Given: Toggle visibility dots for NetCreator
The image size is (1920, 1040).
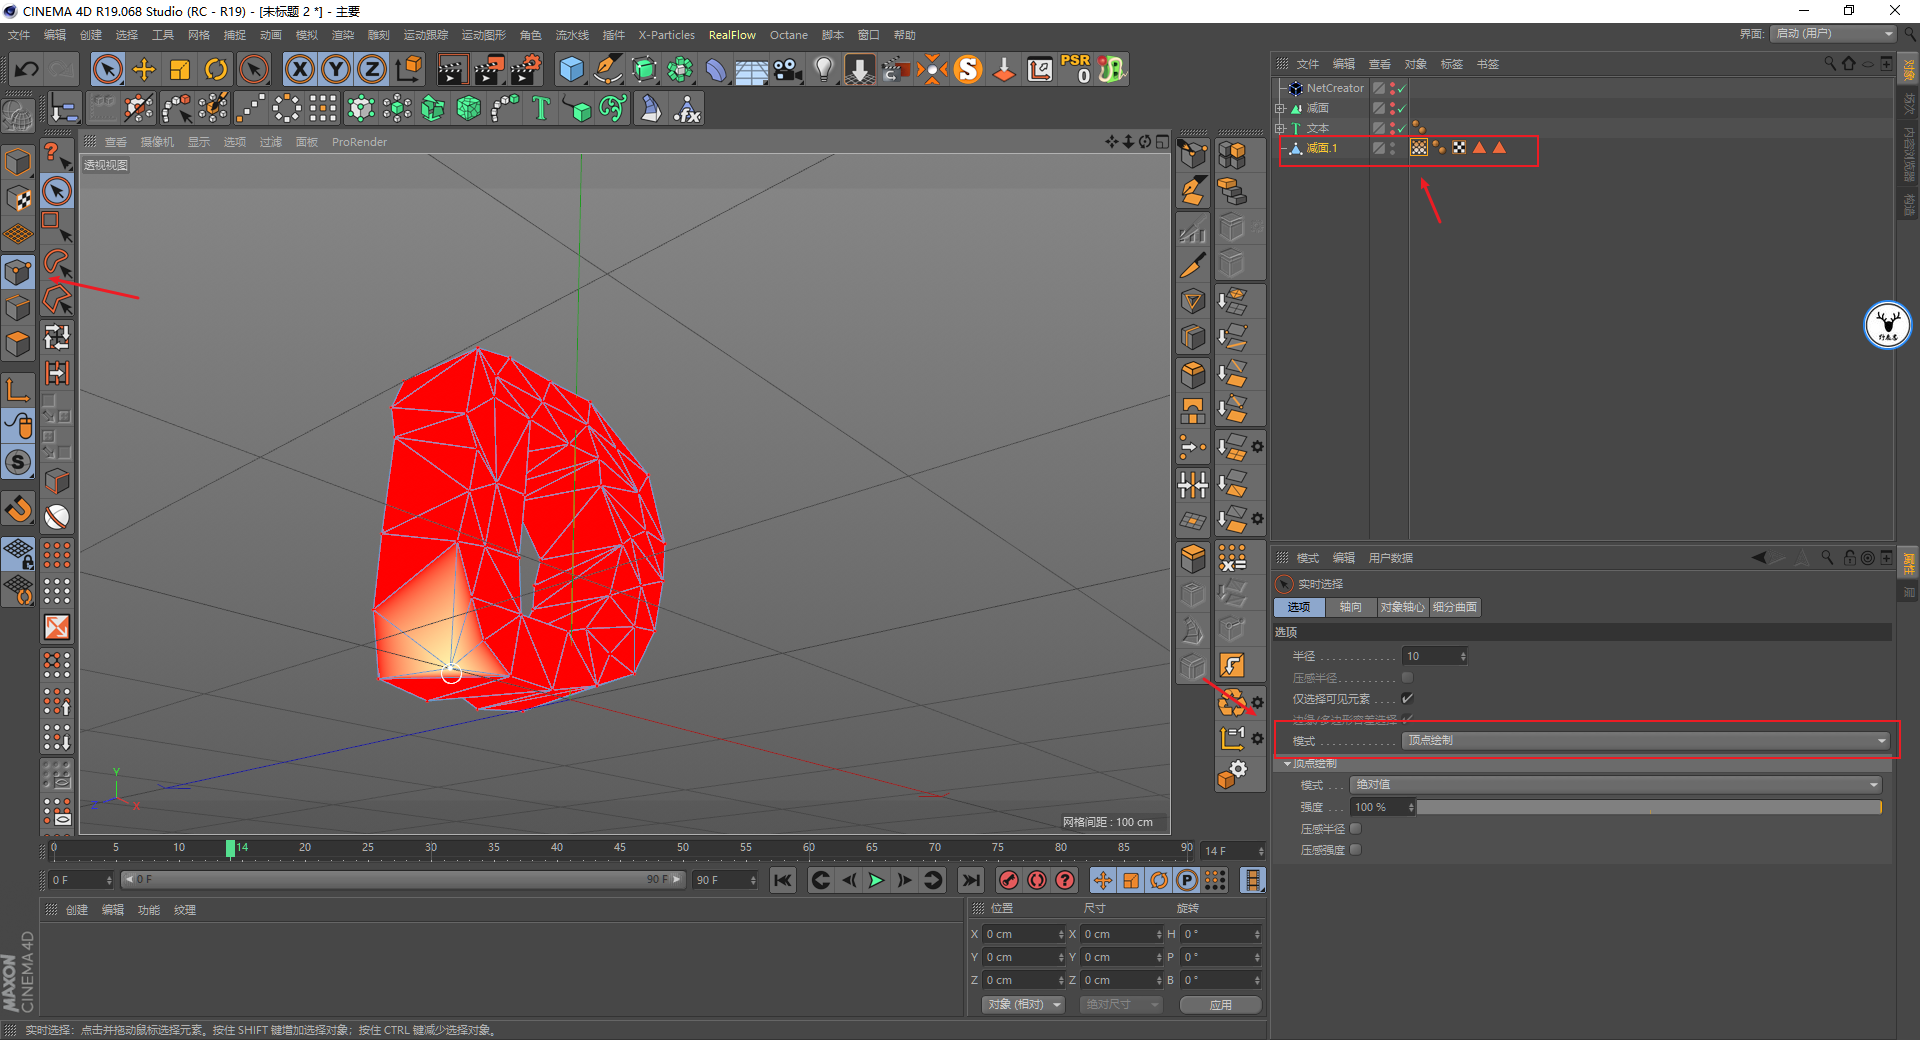Looking at the screenshot, I should click(x=1392, y=88).
